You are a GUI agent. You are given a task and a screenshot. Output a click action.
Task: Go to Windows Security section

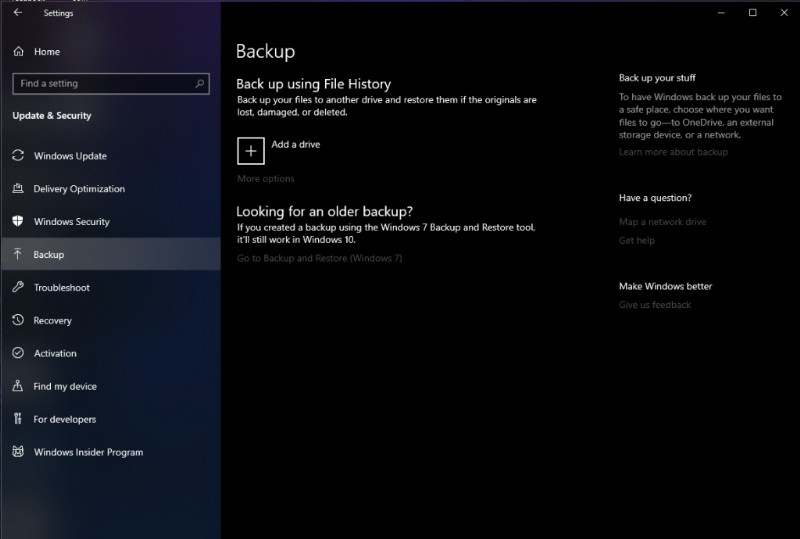pyautogui.click(x=71, y=222)
